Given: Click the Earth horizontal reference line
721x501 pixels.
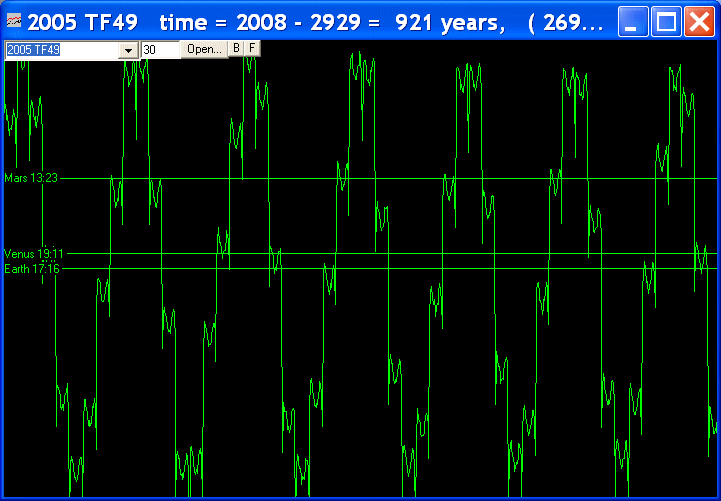Looking at the screenshot, I should 400,269.
